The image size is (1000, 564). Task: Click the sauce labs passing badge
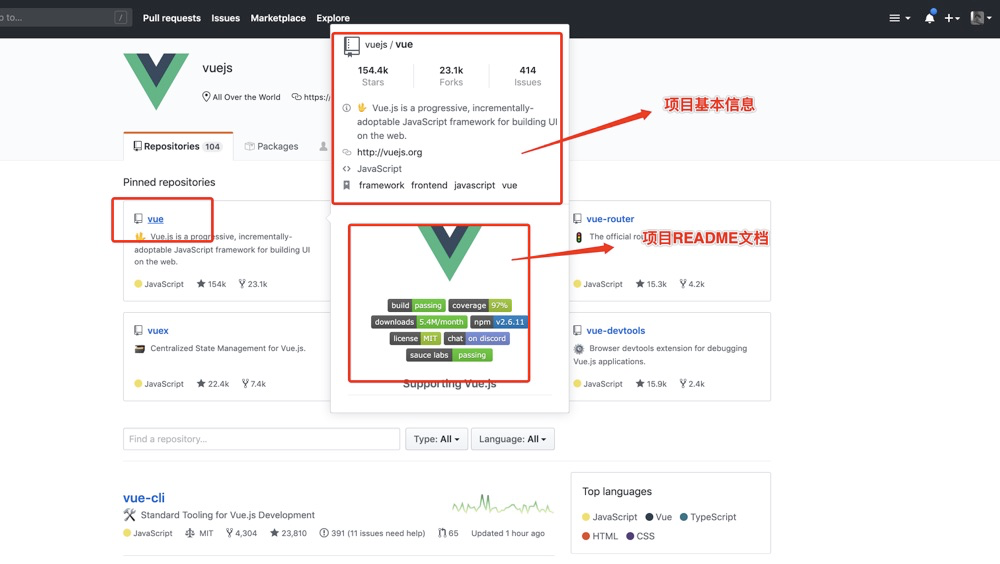[x=449, y=355]
